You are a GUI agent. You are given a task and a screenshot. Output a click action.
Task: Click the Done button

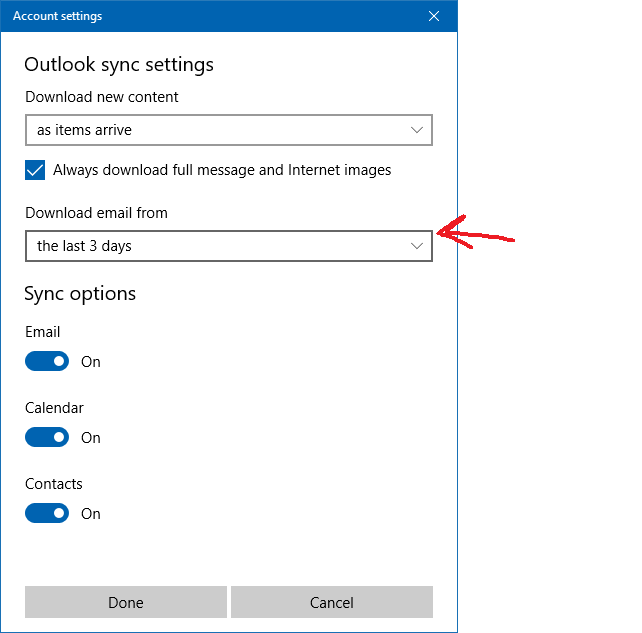pyautogui.click(x=126, y=602)
